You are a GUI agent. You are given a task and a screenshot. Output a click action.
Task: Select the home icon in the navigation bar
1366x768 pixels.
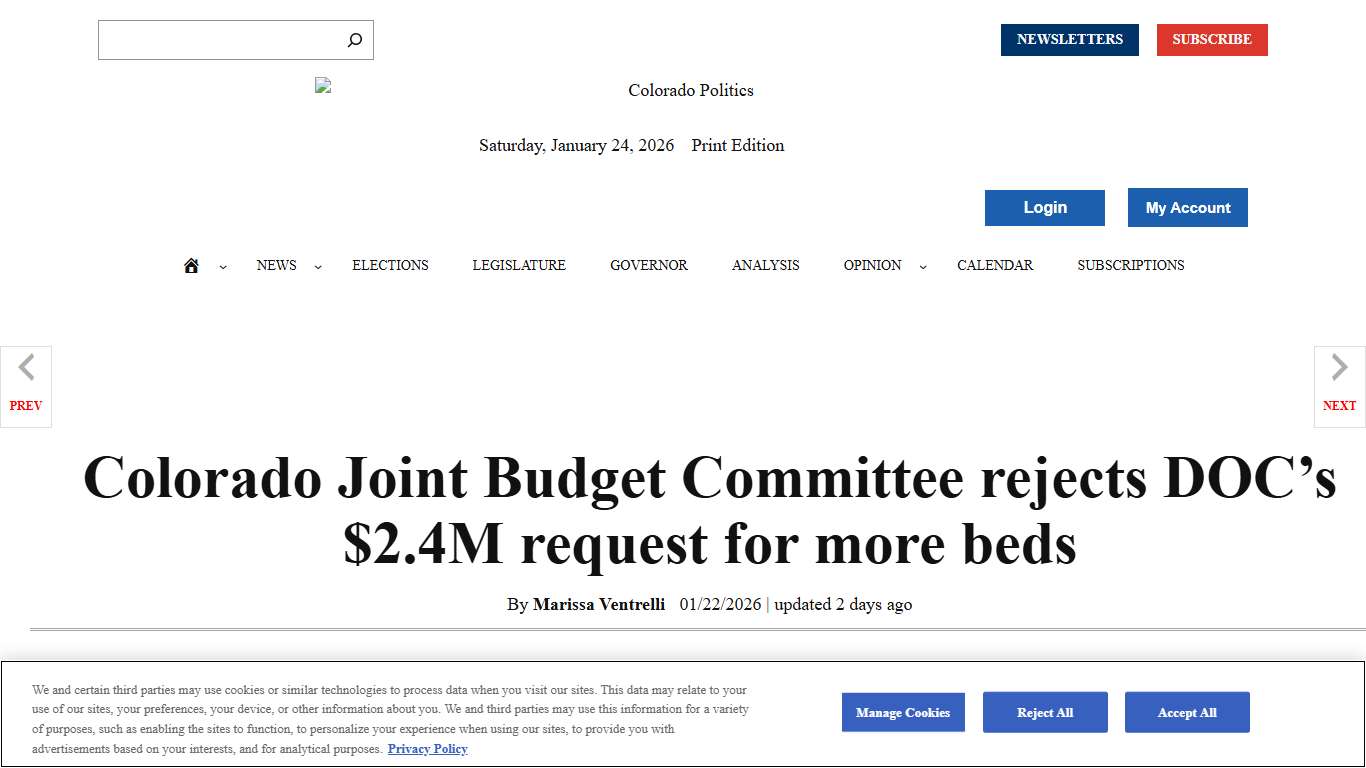click(191, 264)
